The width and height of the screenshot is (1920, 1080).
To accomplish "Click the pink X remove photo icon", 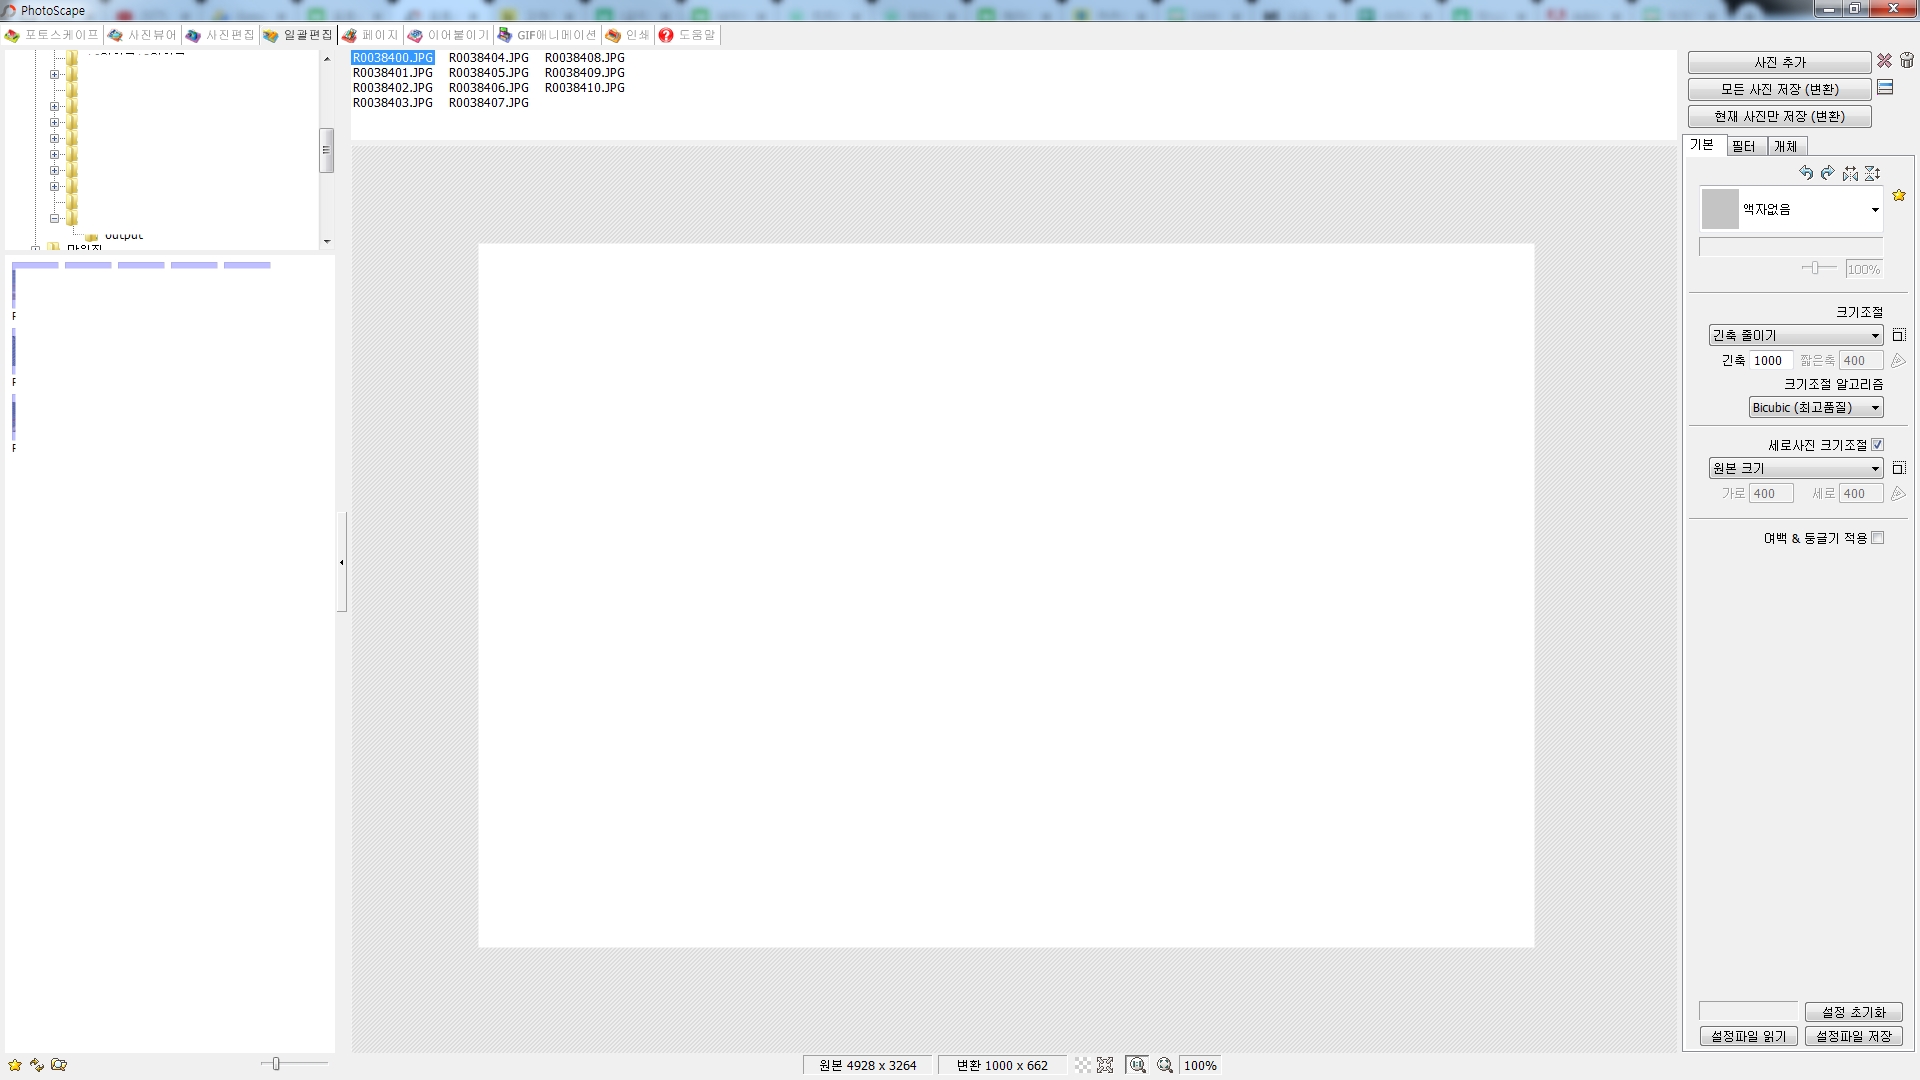I will click(x=1884, y=61).
